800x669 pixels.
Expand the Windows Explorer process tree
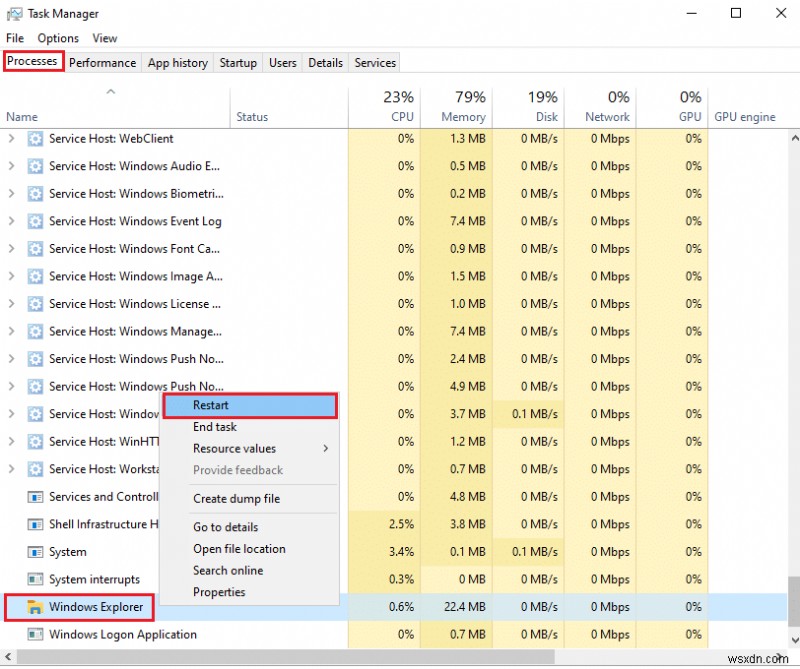click(x=10, y=606)
